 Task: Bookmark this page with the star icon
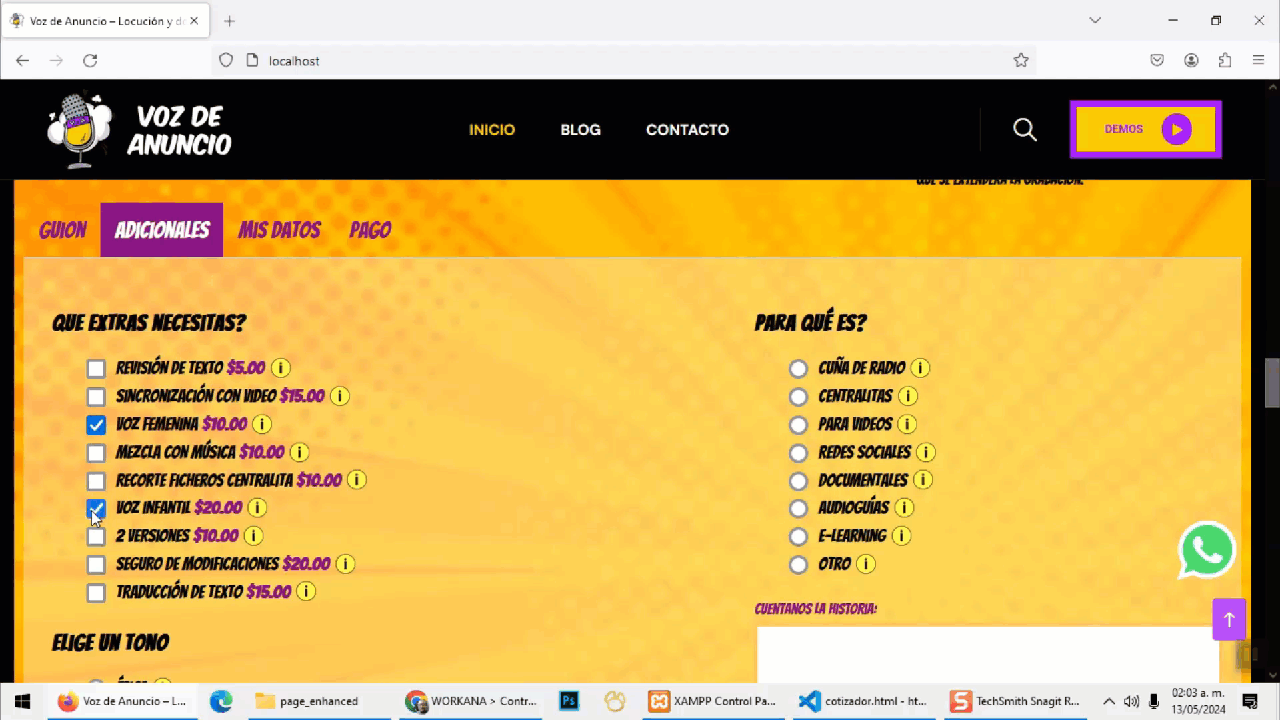pos(1020,61)
